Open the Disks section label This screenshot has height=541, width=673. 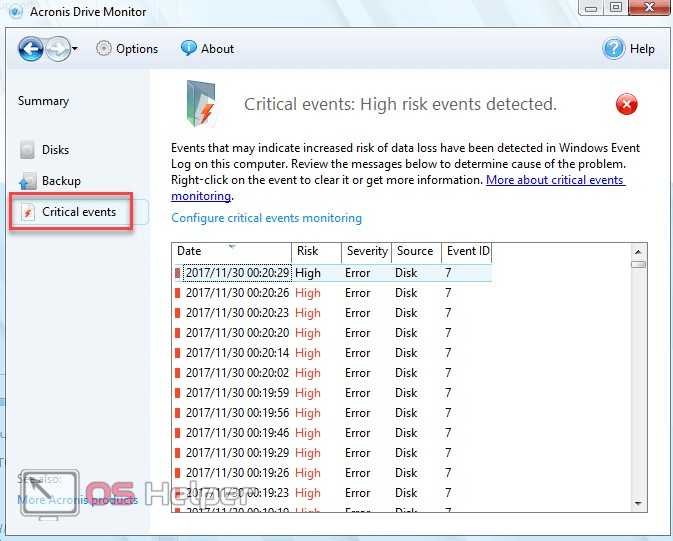pyautogui.click(x=55, y=150)
